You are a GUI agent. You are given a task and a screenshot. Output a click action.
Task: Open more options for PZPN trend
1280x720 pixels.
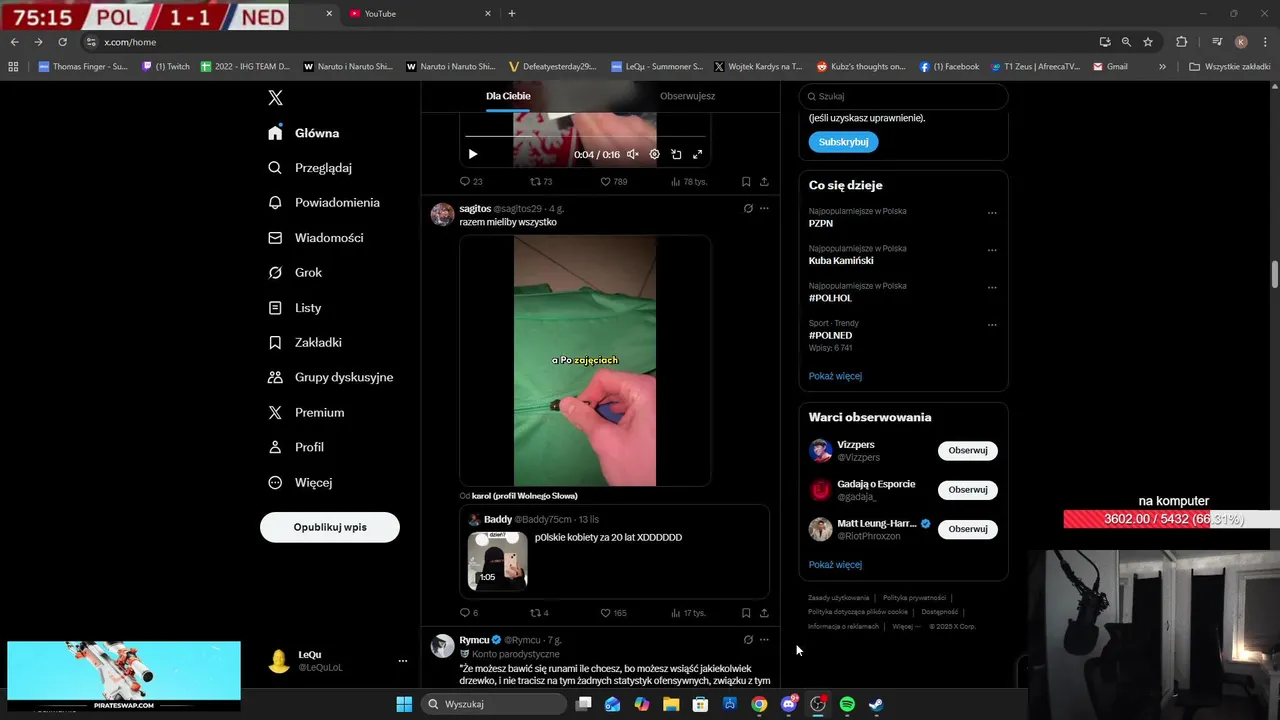pos(992,213)
